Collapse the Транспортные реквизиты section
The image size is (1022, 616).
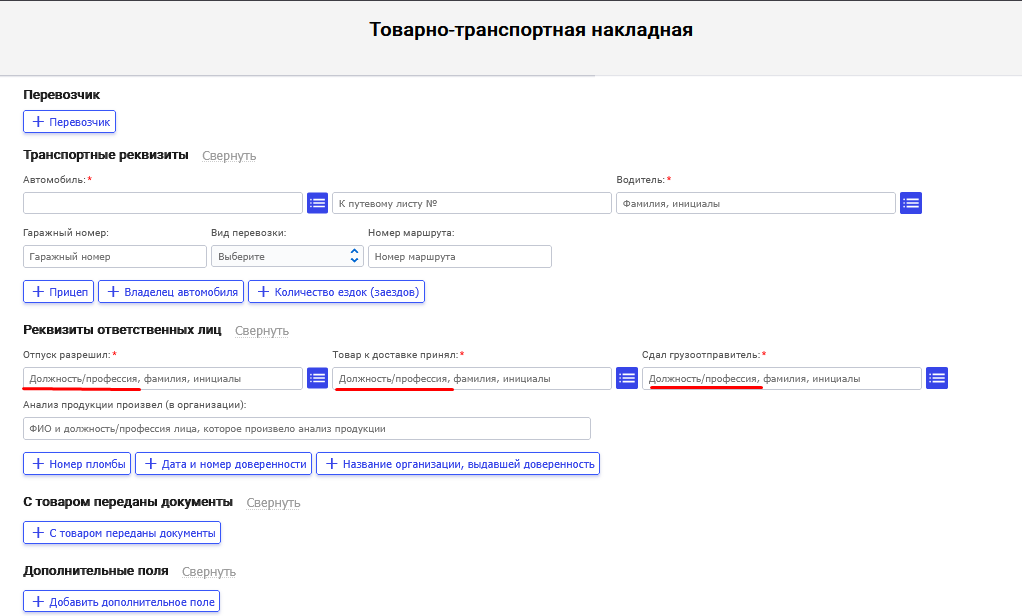tap(229, 156)
